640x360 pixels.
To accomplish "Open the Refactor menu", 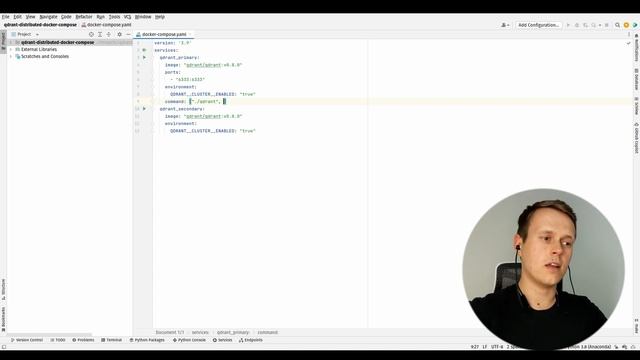I will click(x=84, y=17).
